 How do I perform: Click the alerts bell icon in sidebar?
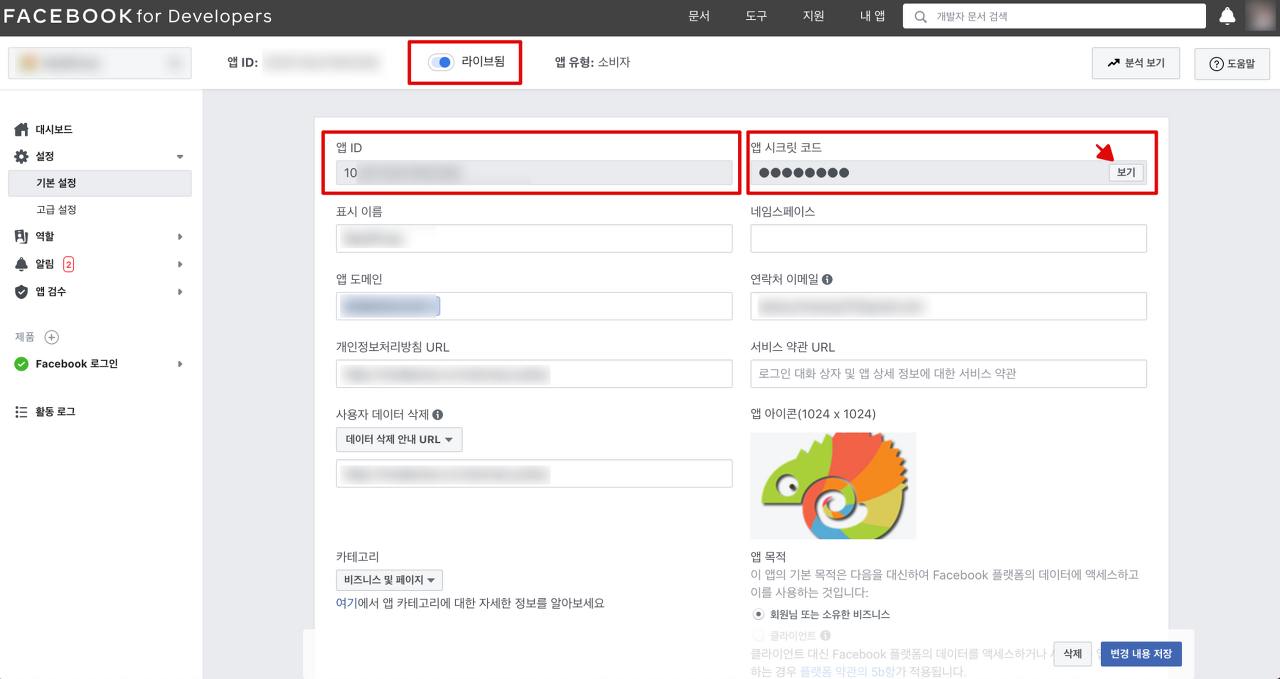21,264
